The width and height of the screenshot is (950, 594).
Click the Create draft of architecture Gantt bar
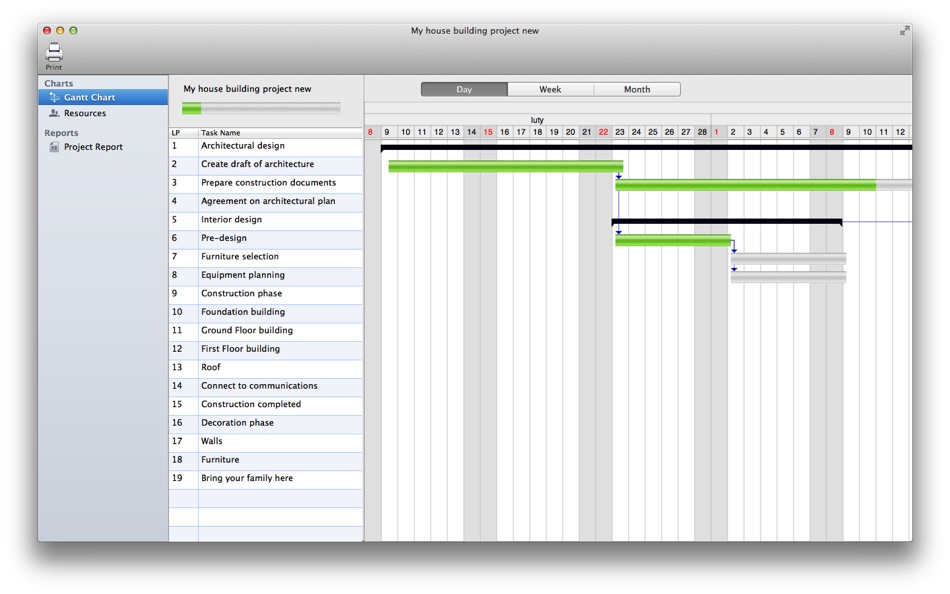506,166
